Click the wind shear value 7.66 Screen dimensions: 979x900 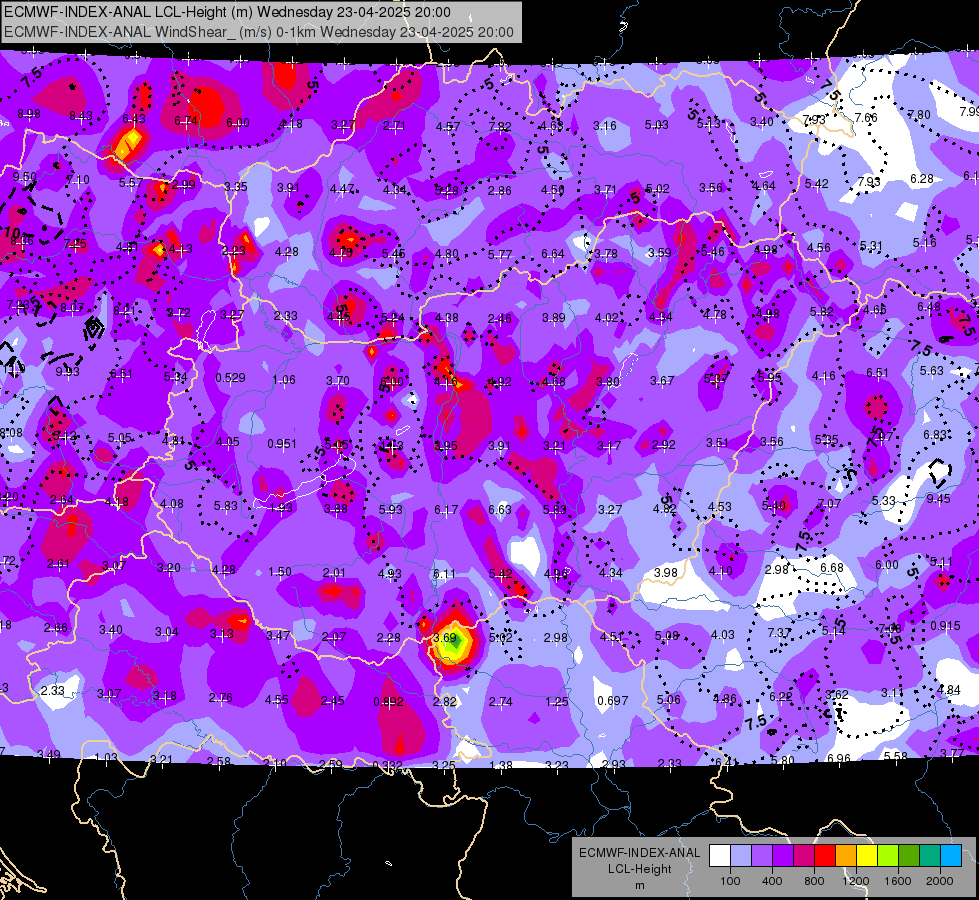click(866, 117)
